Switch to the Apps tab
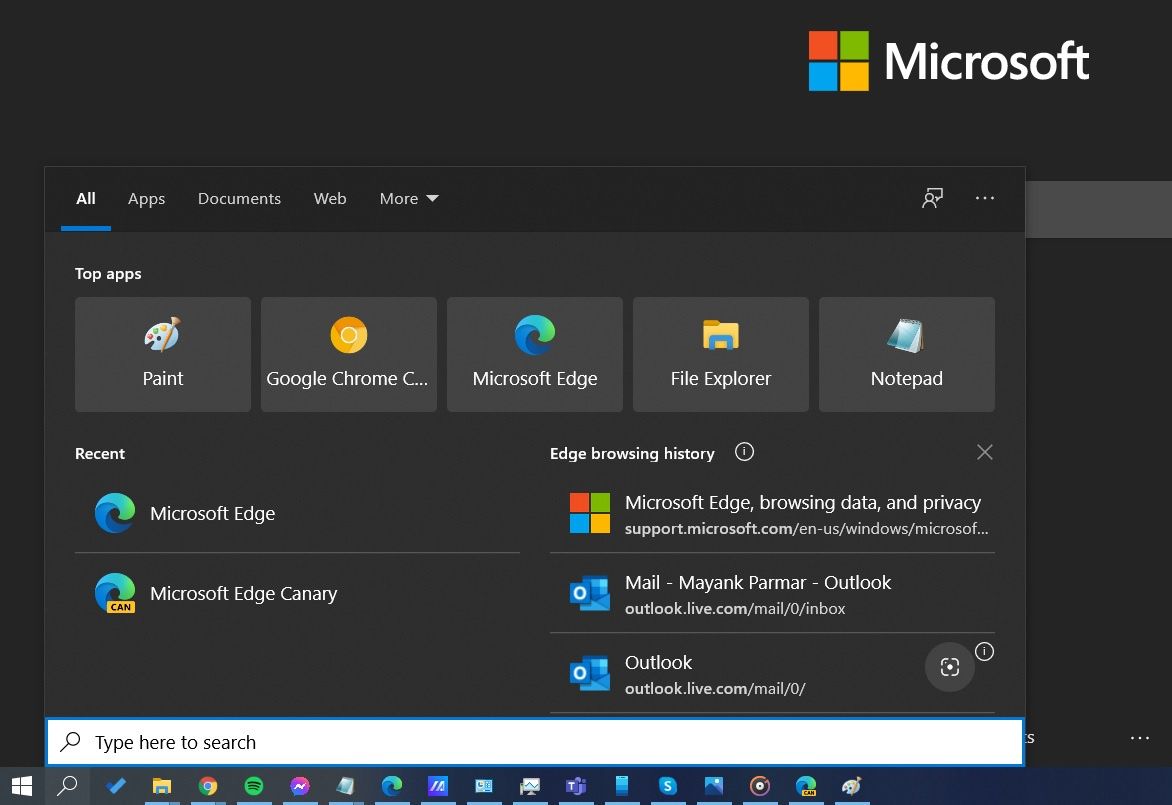This screenshot has width=1172, height=805. click(x=146, y=198)
